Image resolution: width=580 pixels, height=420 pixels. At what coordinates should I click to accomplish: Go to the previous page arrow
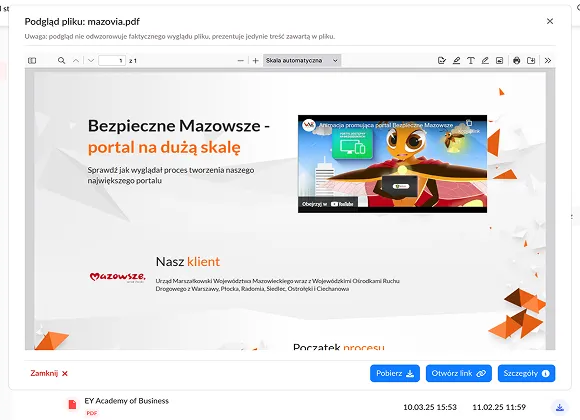pyautogui.click(x=76, y=60)
